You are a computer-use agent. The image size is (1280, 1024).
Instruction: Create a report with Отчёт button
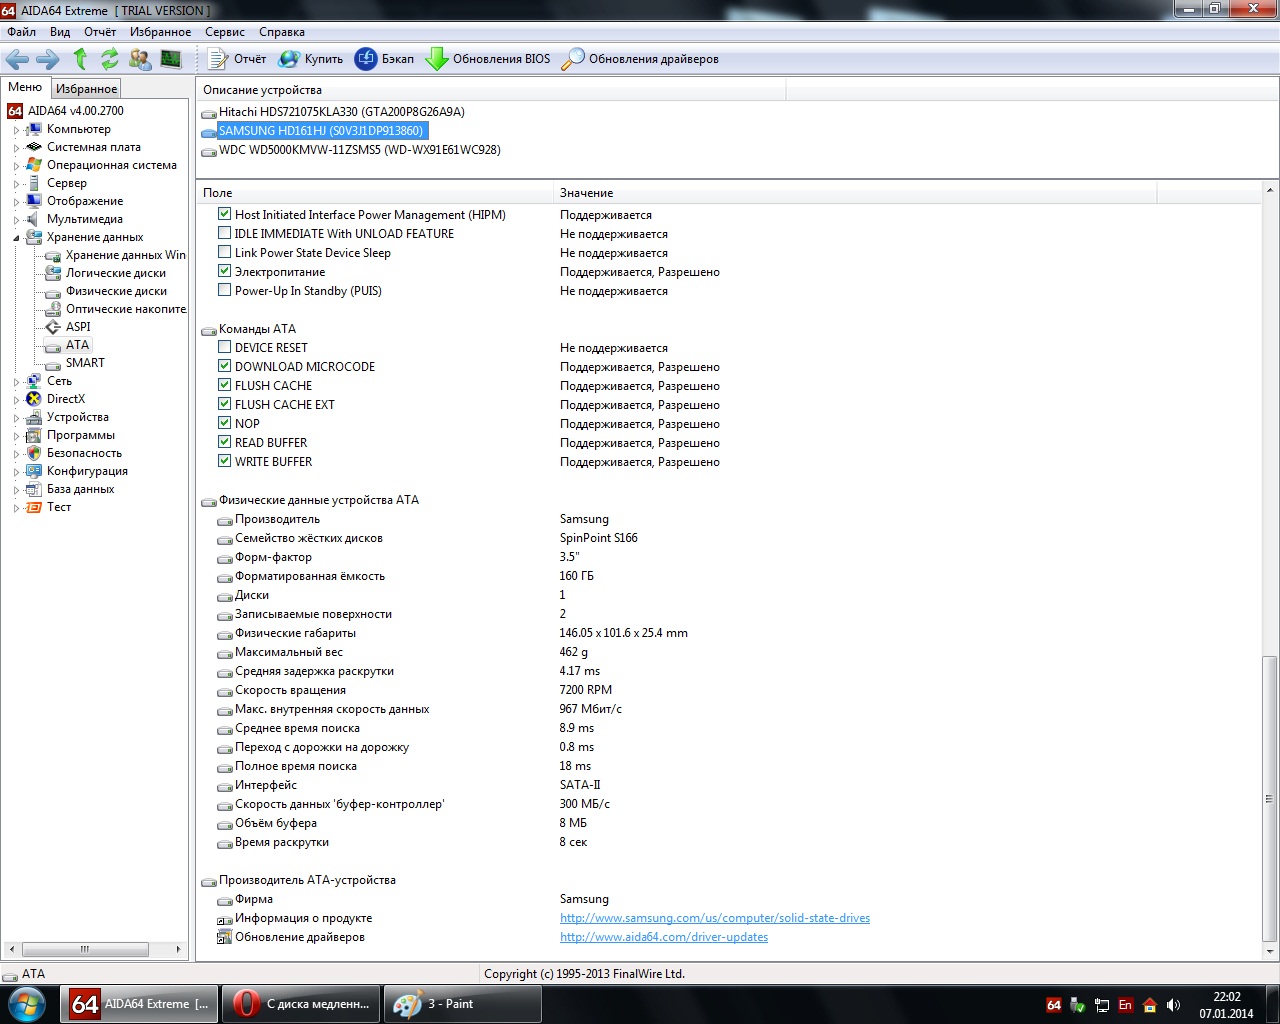(x=238, y=59)
